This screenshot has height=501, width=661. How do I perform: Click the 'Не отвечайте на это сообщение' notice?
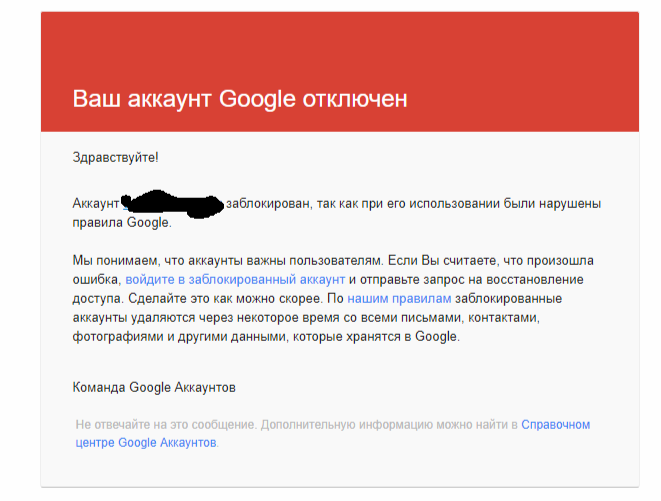click(x=165, y=424)
